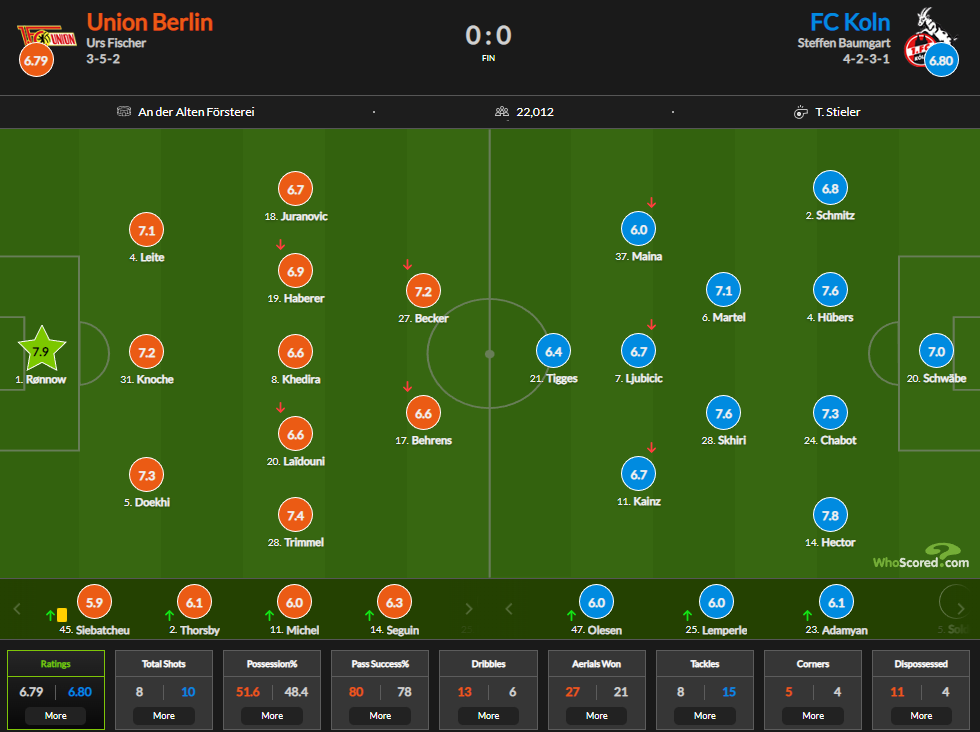Show next Union Berlin substitutes
980x732 pixels.
[x=469, y=609]
